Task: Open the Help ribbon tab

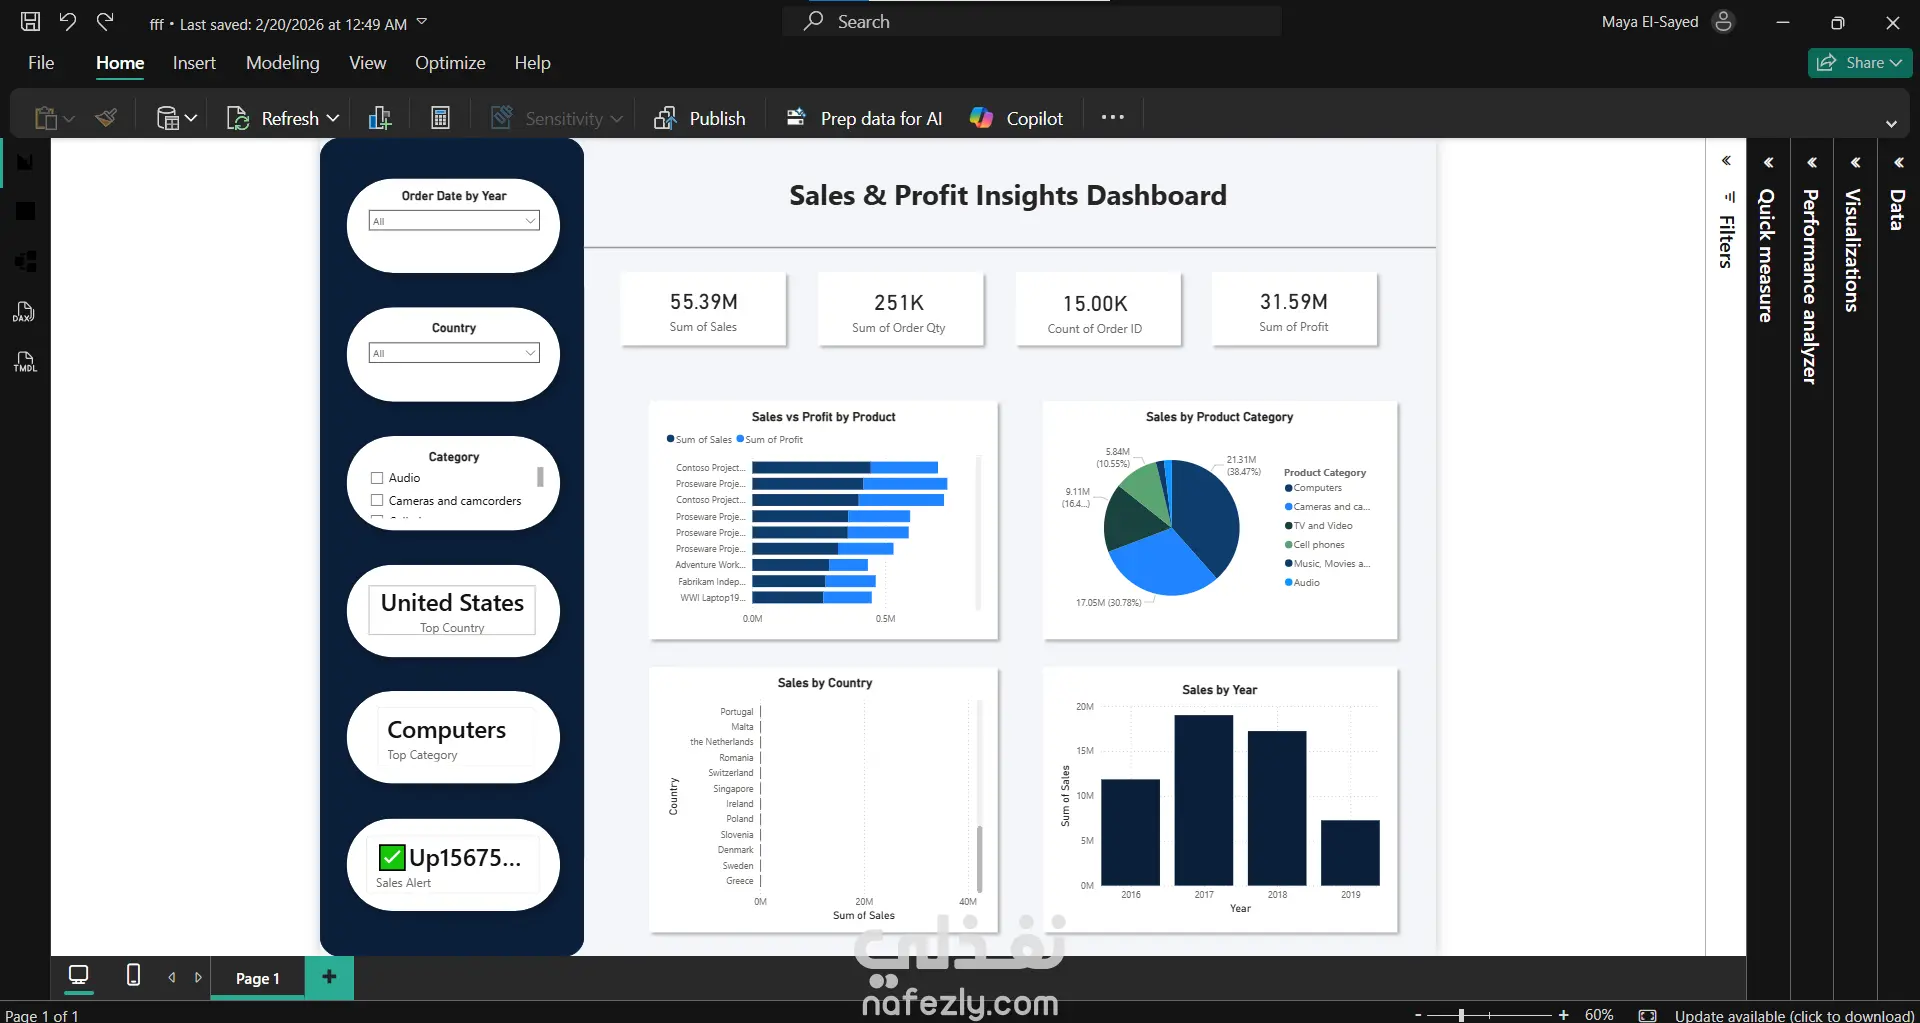Action: coord(532,62)
